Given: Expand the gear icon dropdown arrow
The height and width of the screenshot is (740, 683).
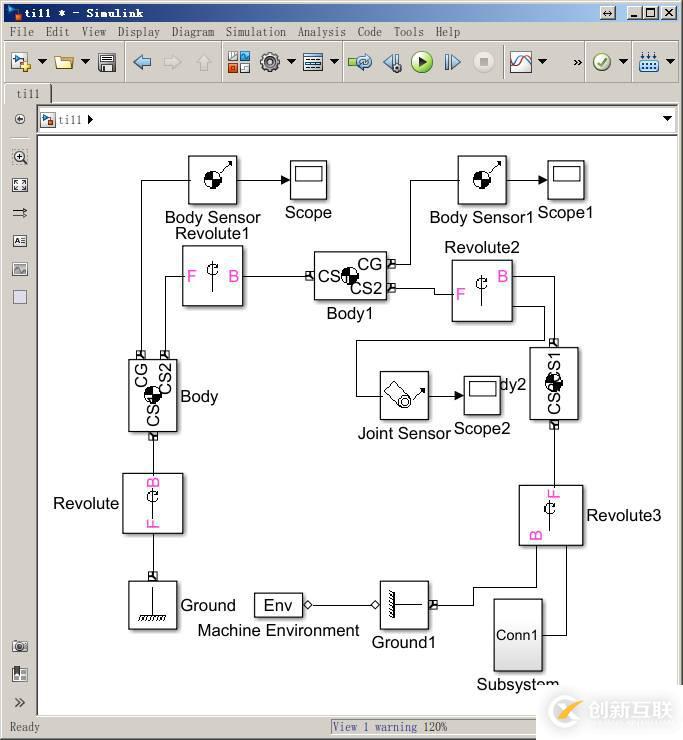Looking at the screenshot, I should [x=291, y=61].
